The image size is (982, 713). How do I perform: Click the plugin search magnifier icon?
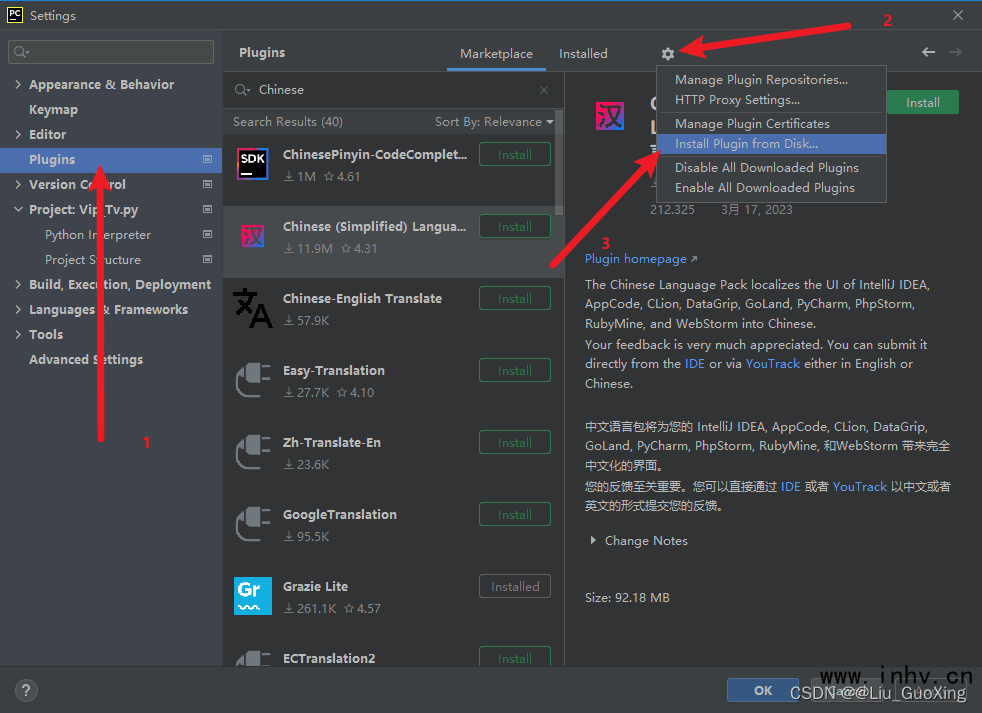point(242,90)
